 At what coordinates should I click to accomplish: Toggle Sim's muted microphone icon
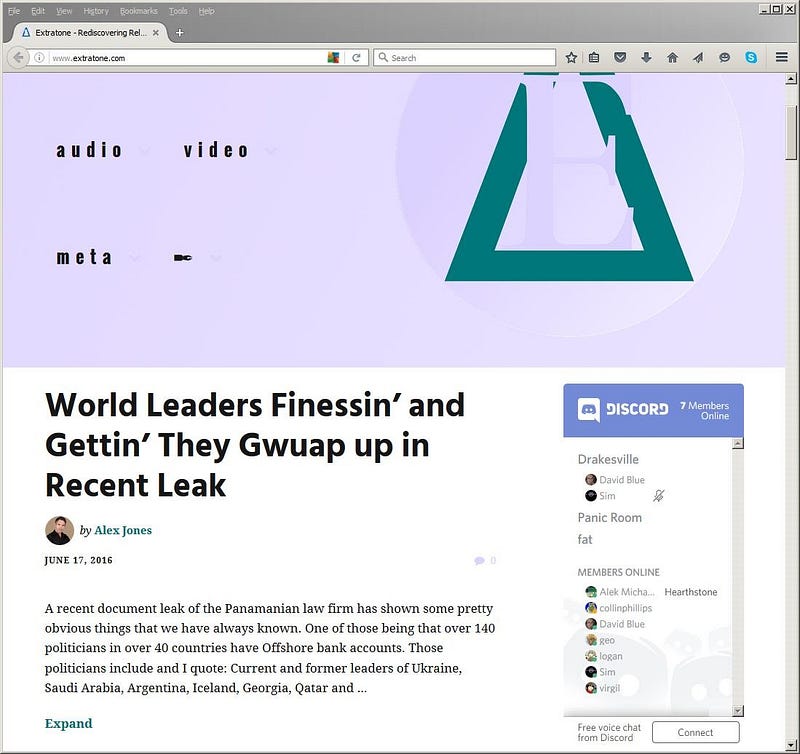[659, 495]
